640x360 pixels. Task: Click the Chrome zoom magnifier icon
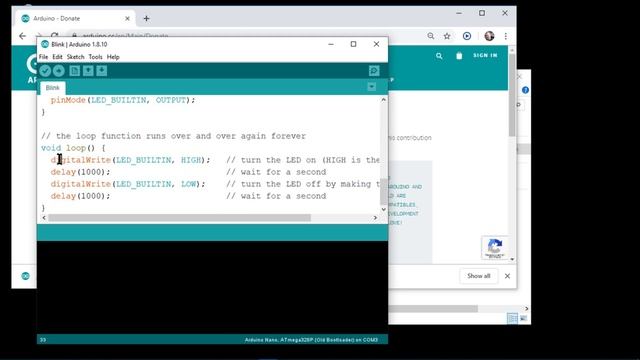pos(431,36)
